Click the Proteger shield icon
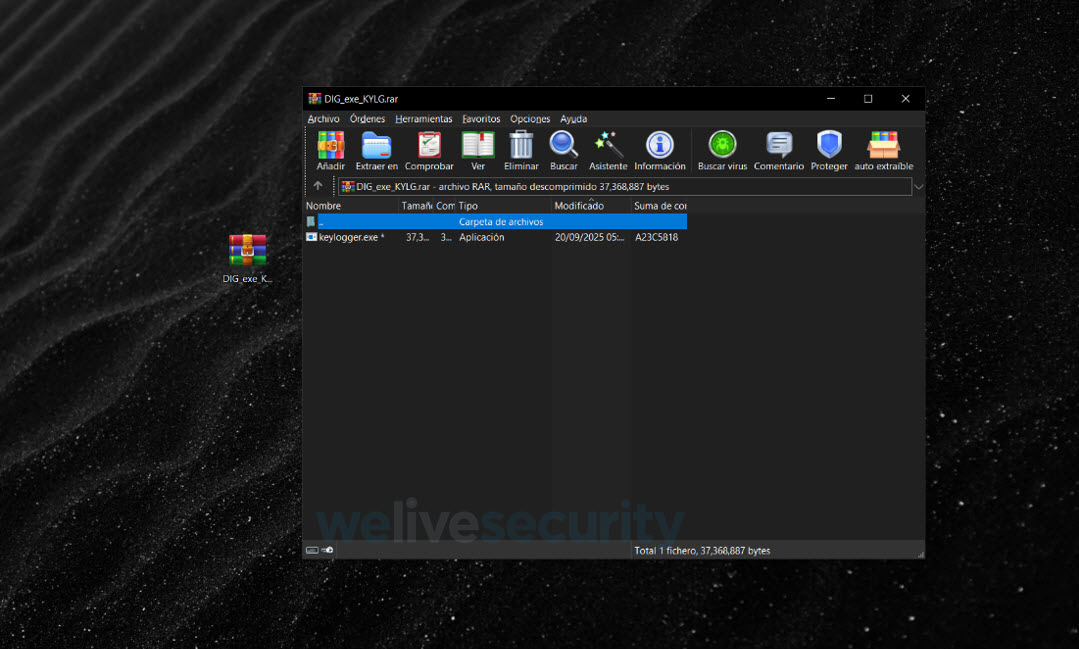Viewport: 1079px width, 649px height. [x=829, y=146]
